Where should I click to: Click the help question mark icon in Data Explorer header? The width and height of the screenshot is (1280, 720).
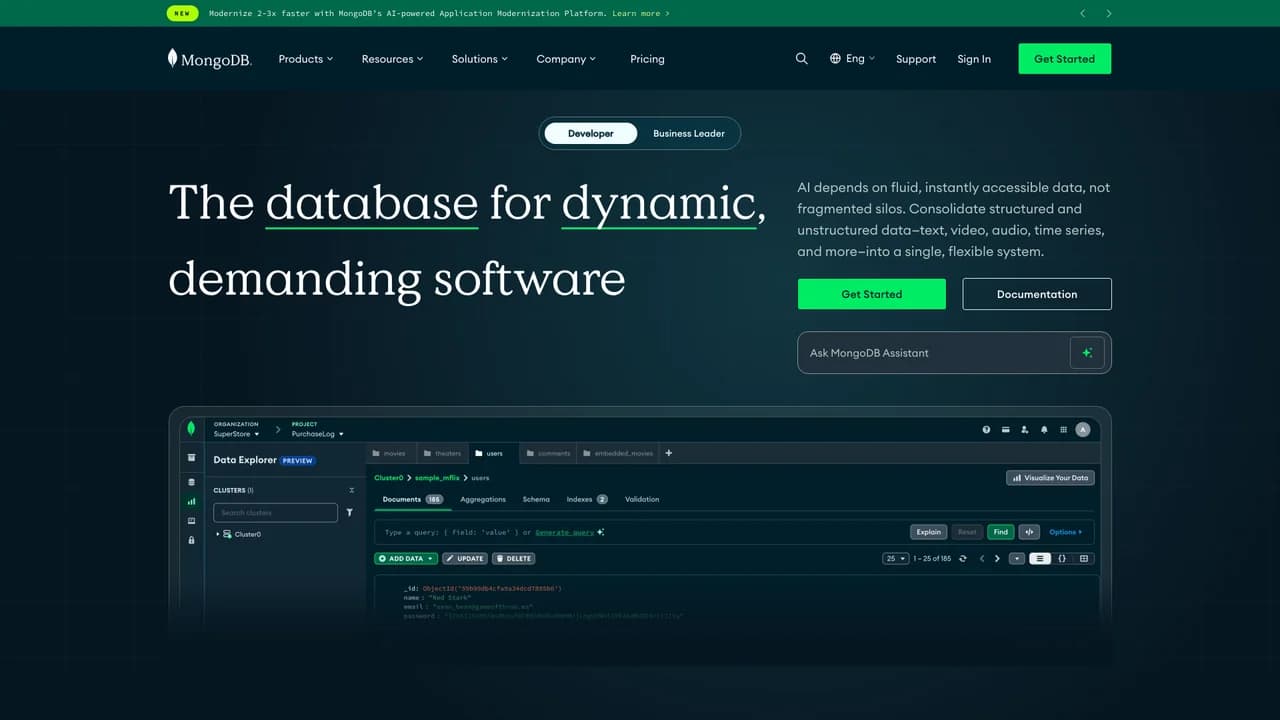pyautogui.click(x=986, y=429)
